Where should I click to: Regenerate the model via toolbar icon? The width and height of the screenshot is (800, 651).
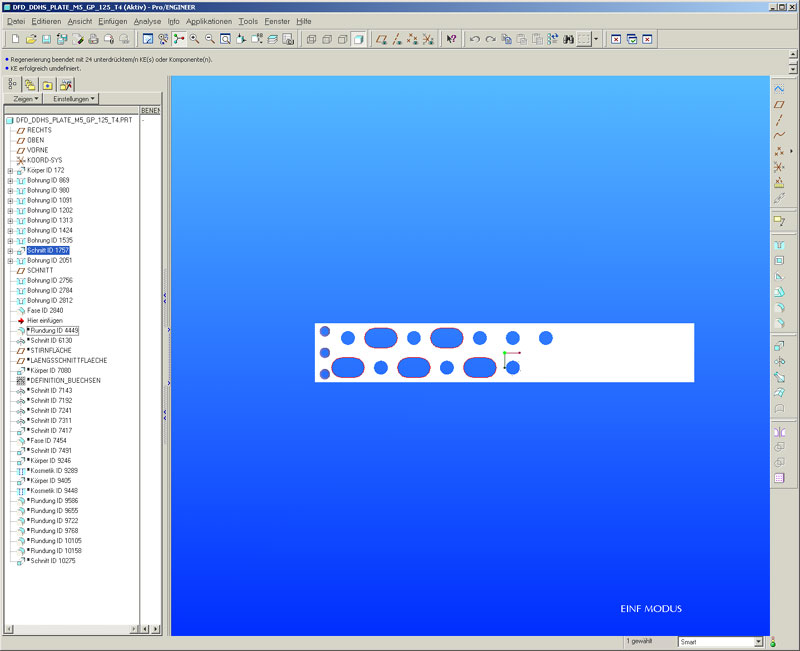pyautogui.click(x=553, y=39)
